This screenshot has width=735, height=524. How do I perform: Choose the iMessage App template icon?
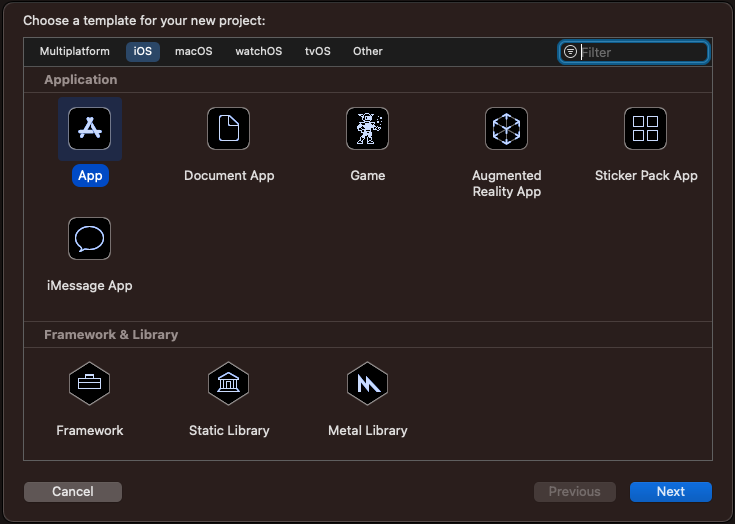(89, 239)
